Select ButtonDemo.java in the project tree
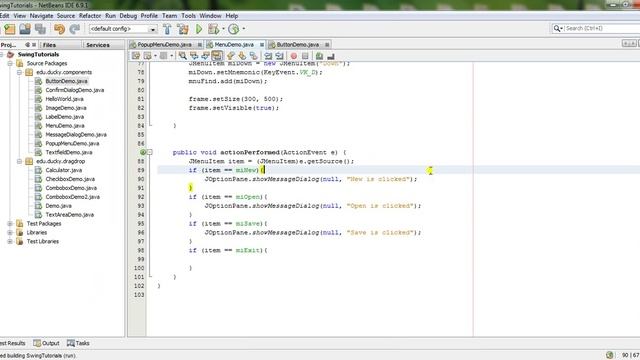The width and height of the screenshot is (640, 360). click(x=66, y=81)
